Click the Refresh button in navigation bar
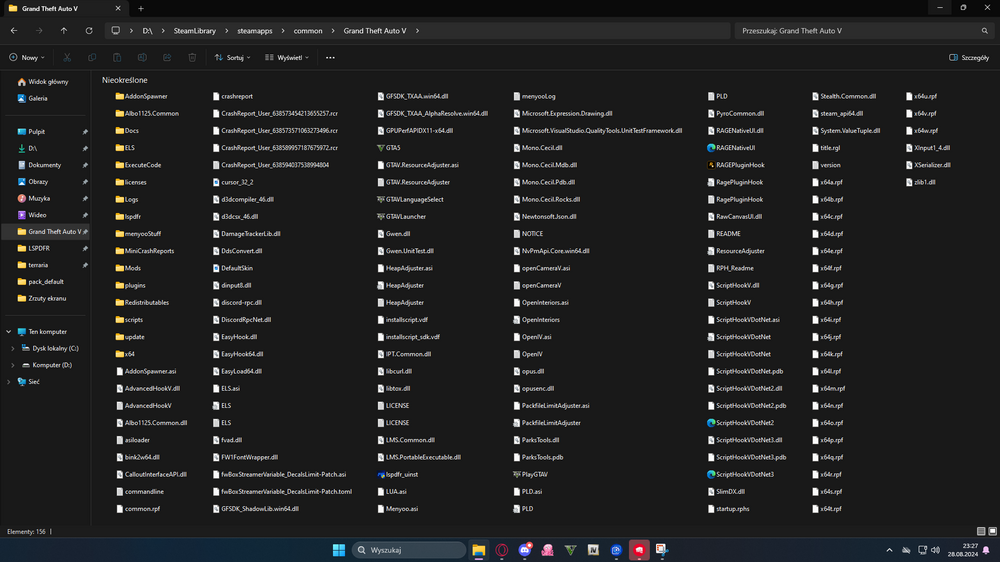 [89, 31]
